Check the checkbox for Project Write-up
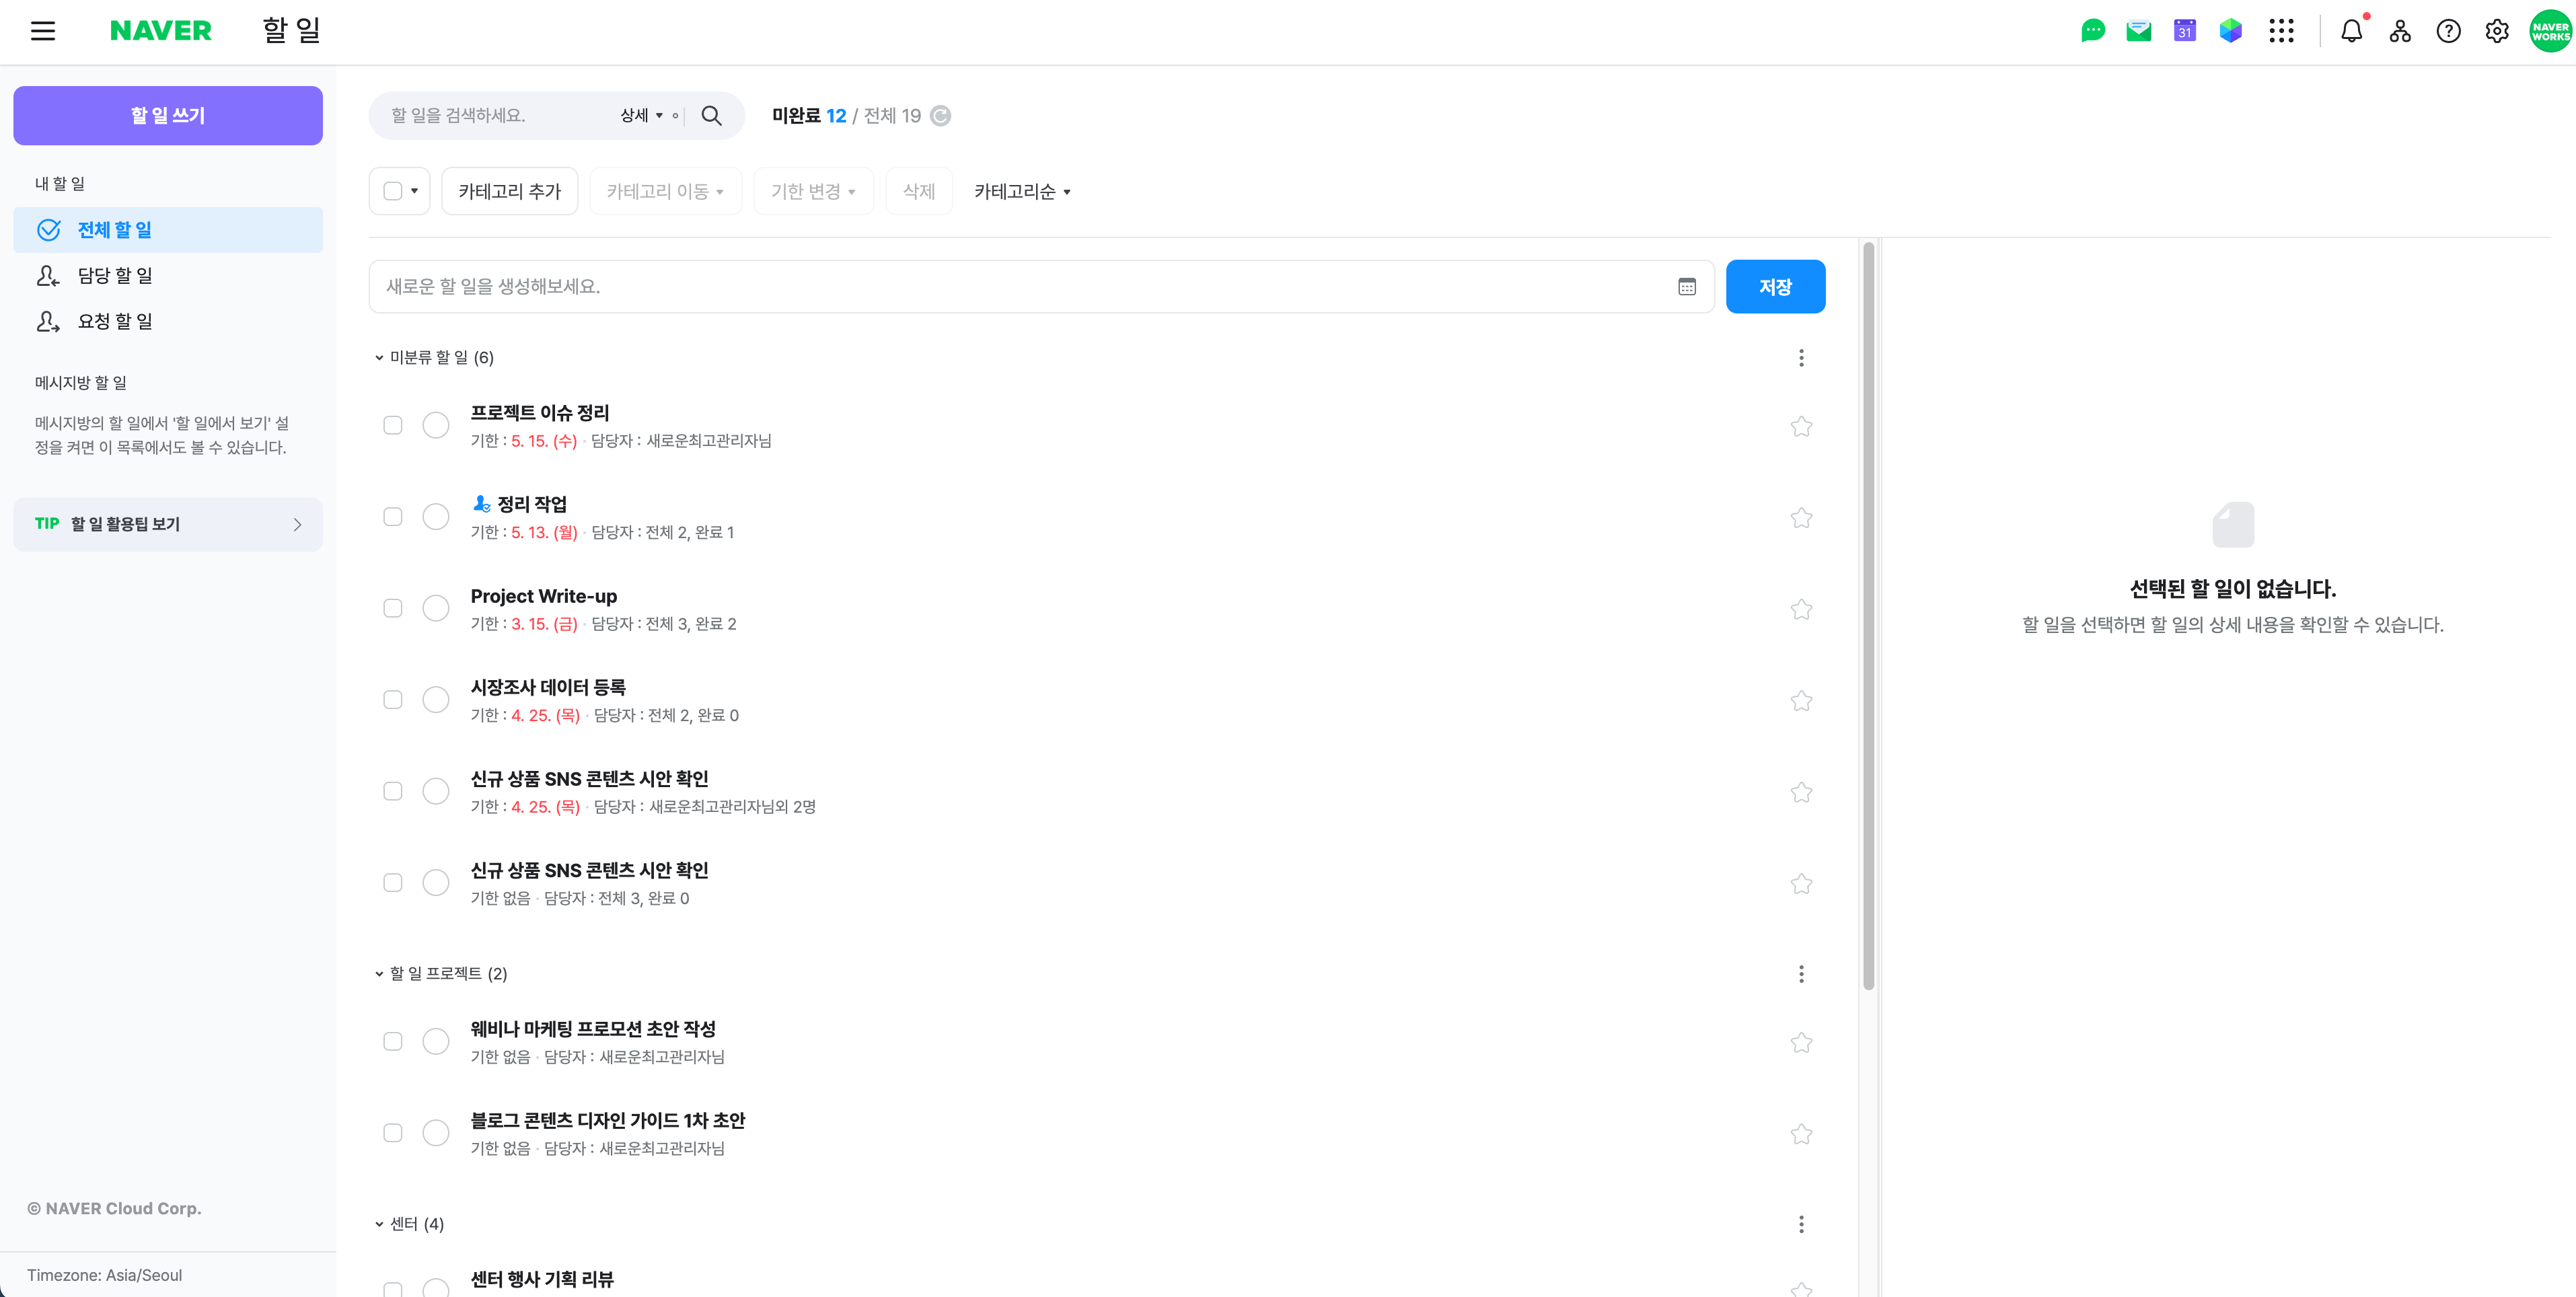Viewport: 2576px width, 1297px height. pyautogui.click(x=393, y=608)
